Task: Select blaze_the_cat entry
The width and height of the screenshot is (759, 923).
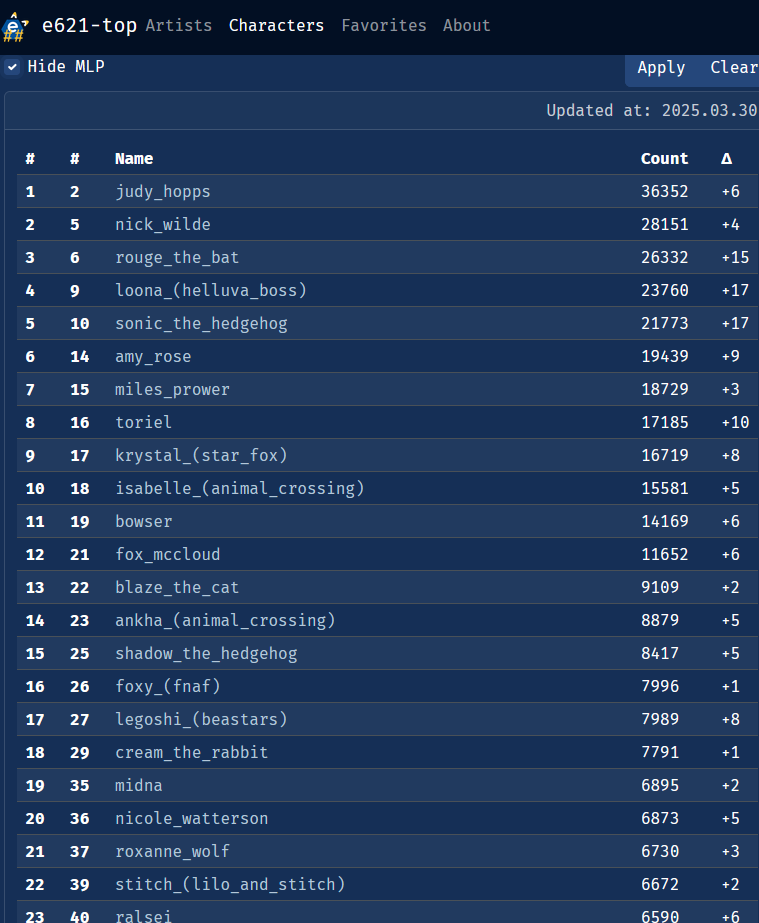Action: click(x=177, y=587)
